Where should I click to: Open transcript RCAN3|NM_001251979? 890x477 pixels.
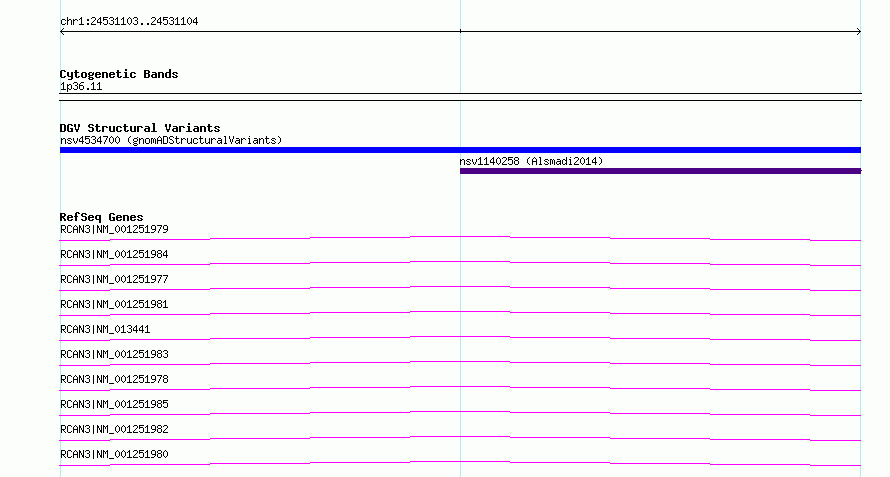tap(114, 229)
